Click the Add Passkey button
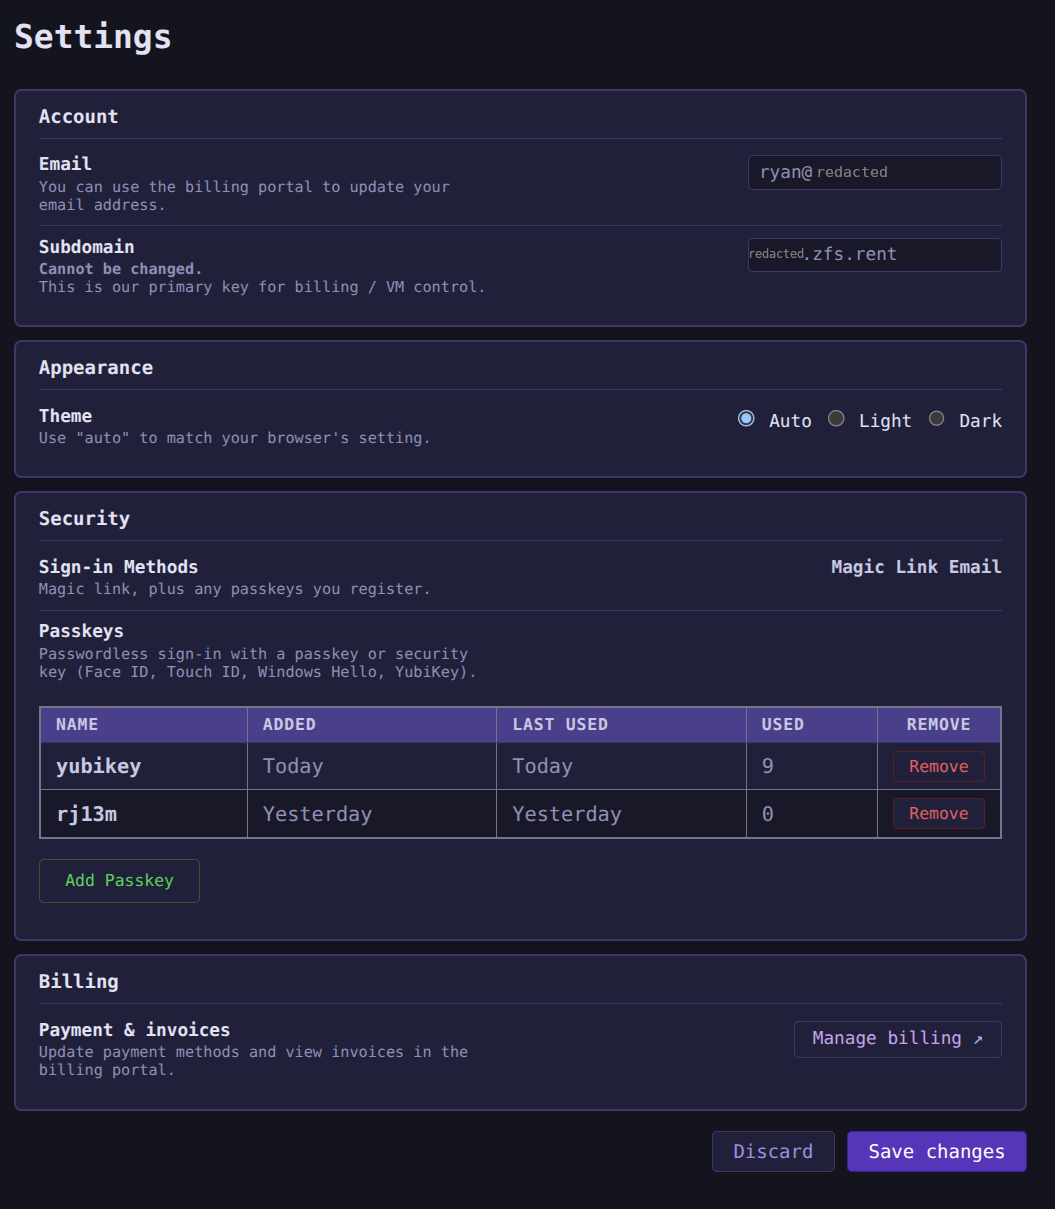The width and height of the screenshot is (1055, 1209). (119, 881)
